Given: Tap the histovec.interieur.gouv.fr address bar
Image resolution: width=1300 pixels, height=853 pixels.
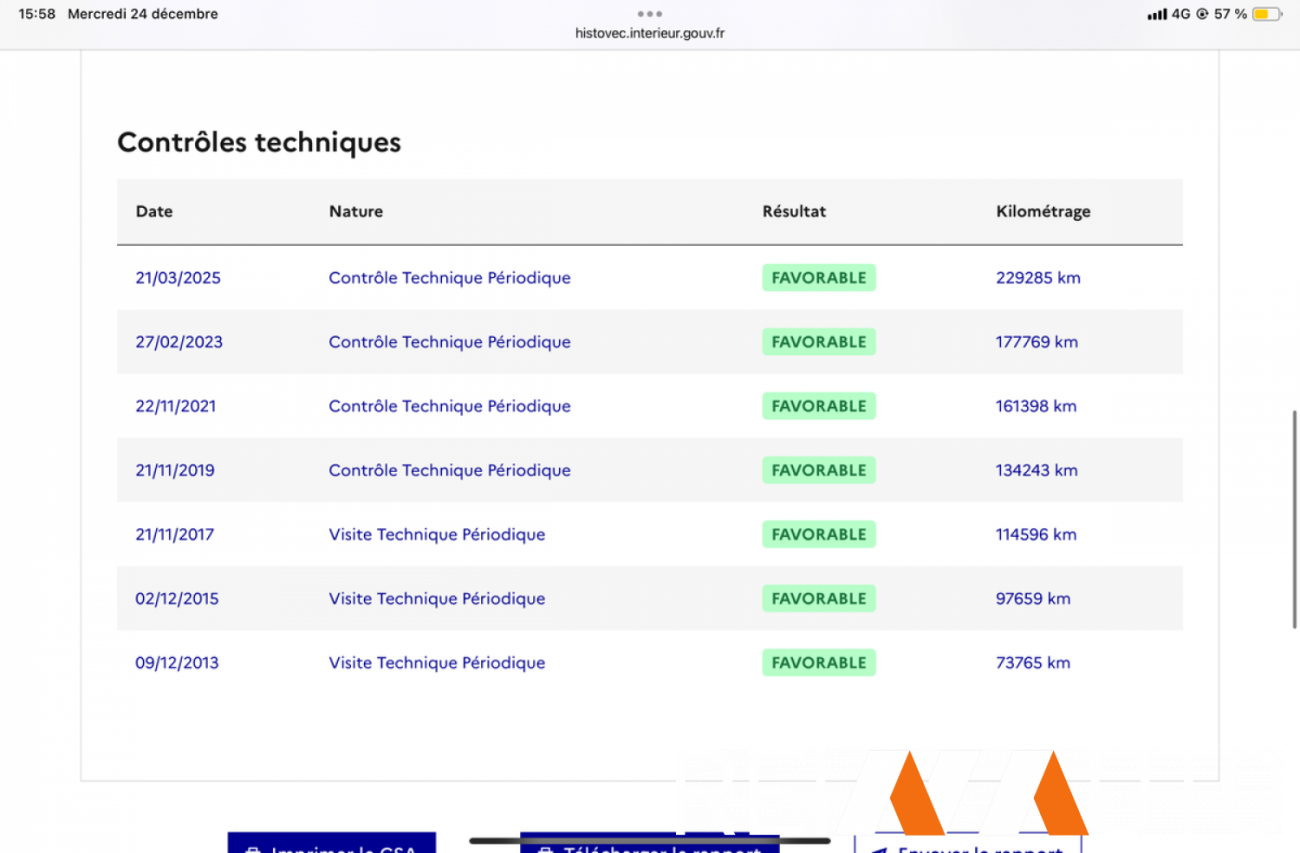Looking at the screenshot, I should coord(650,32).
